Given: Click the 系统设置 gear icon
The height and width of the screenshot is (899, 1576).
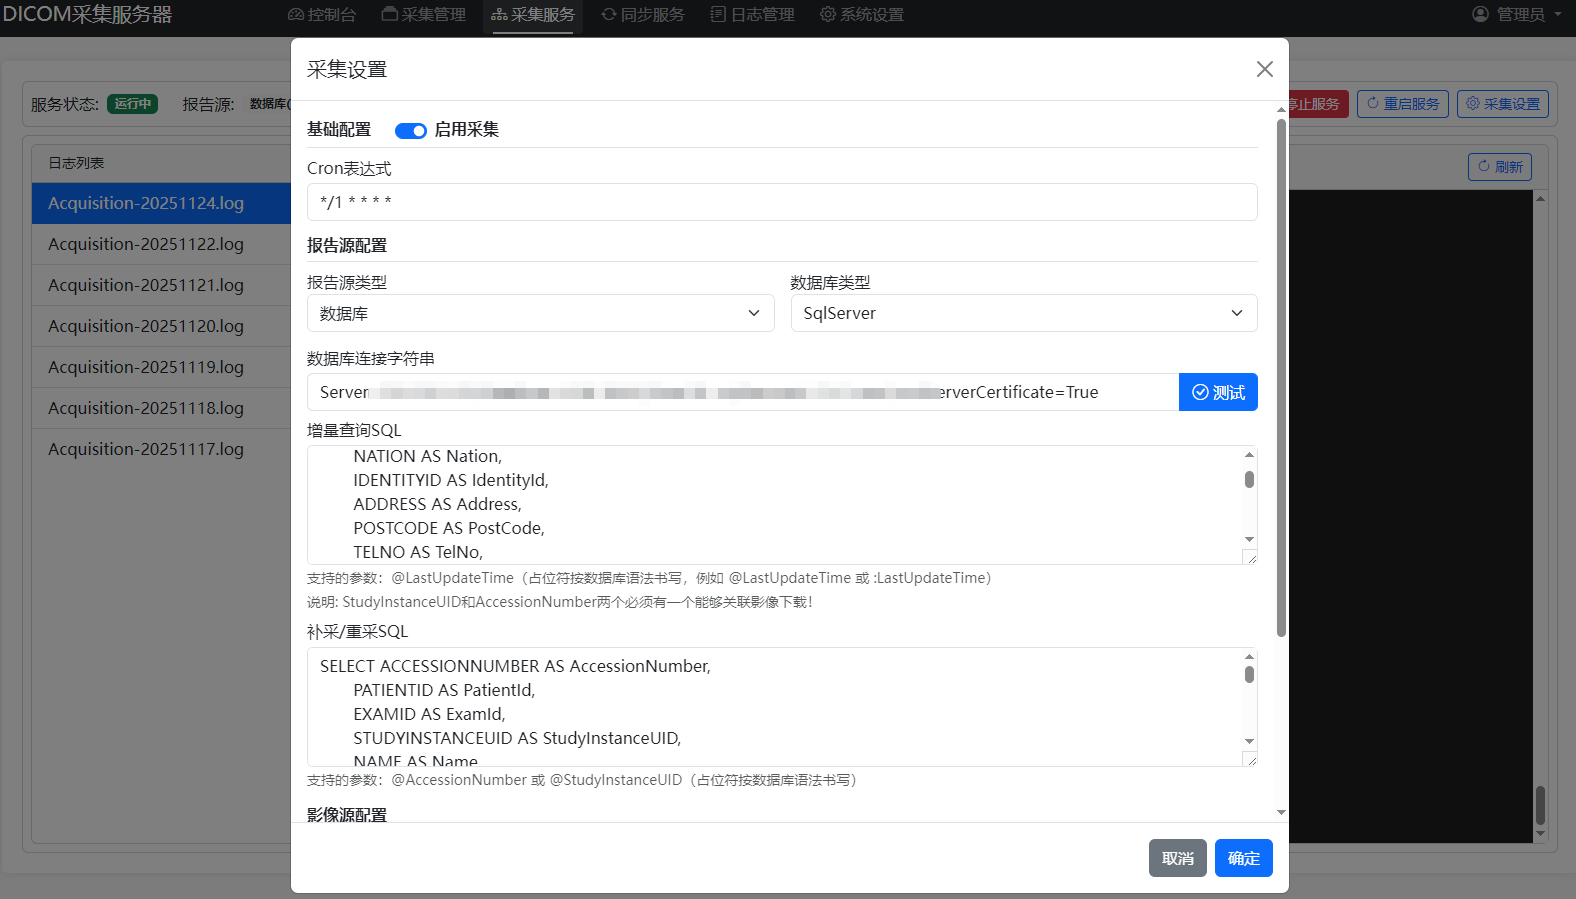Looking at the screenshot, I should [828, 15].
